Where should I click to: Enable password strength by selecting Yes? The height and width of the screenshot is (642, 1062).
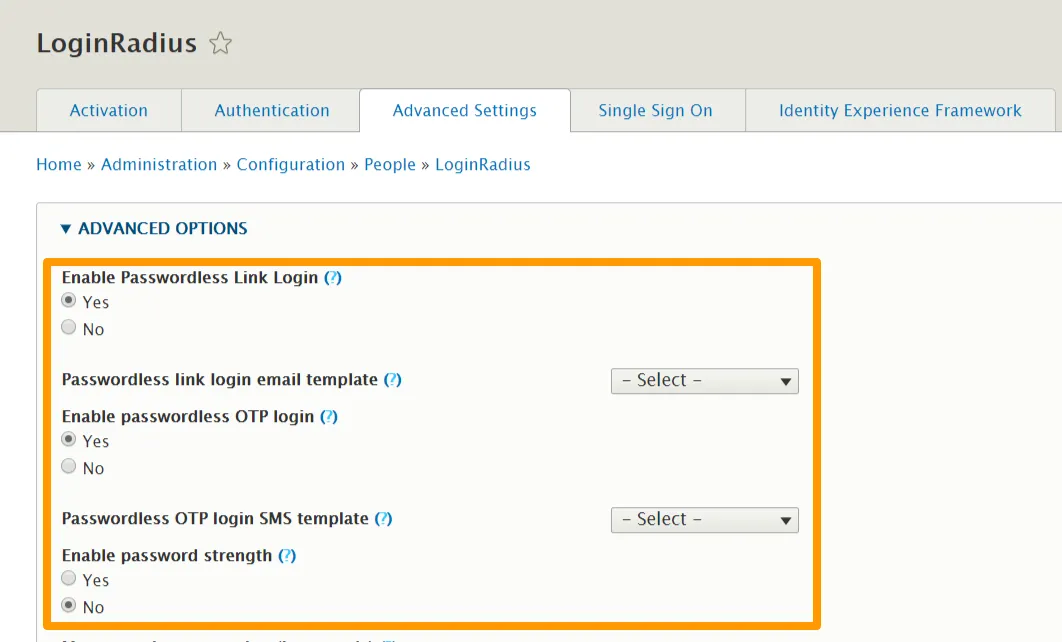[x=69, y=579]
